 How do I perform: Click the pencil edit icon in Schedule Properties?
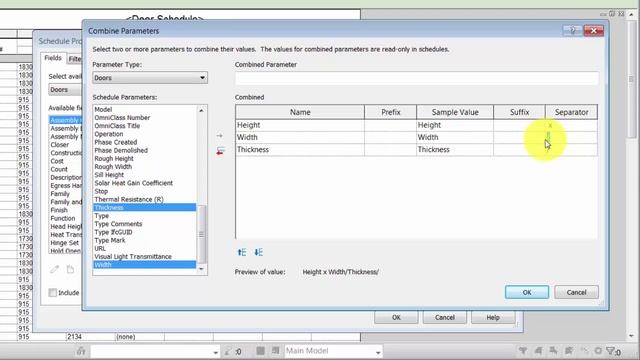(x=54, y=269)
